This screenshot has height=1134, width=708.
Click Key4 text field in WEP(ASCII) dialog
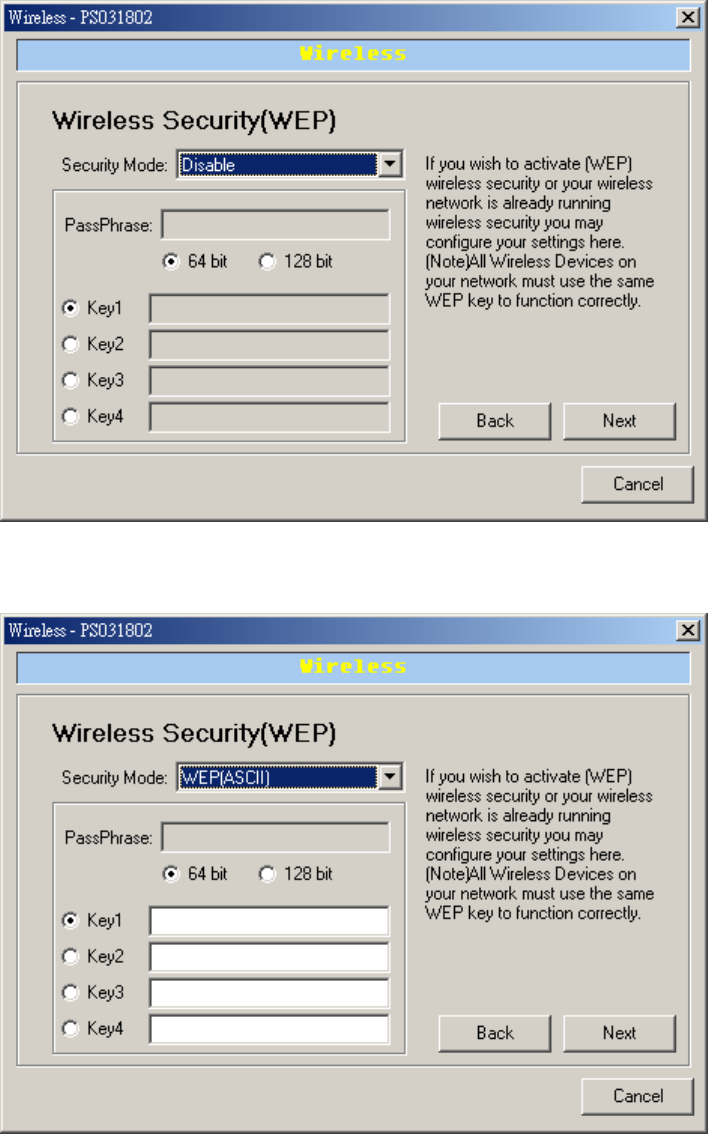pyautogui.click(x=269, y=1029)
